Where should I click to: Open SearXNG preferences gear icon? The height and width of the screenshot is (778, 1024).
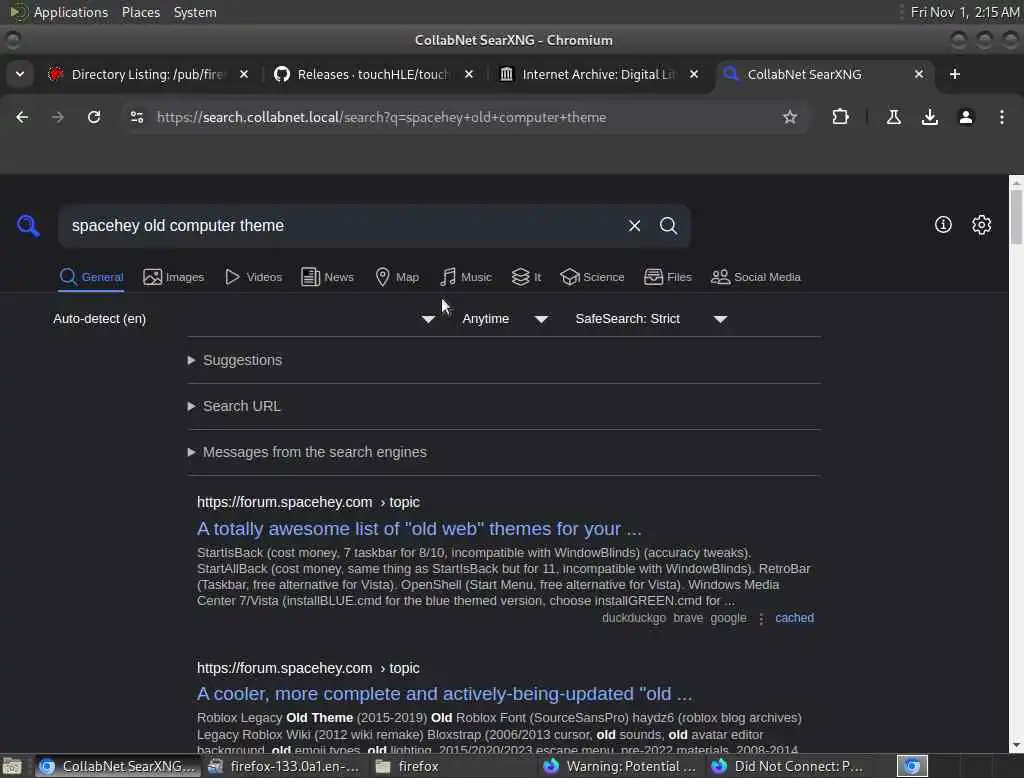981,225
